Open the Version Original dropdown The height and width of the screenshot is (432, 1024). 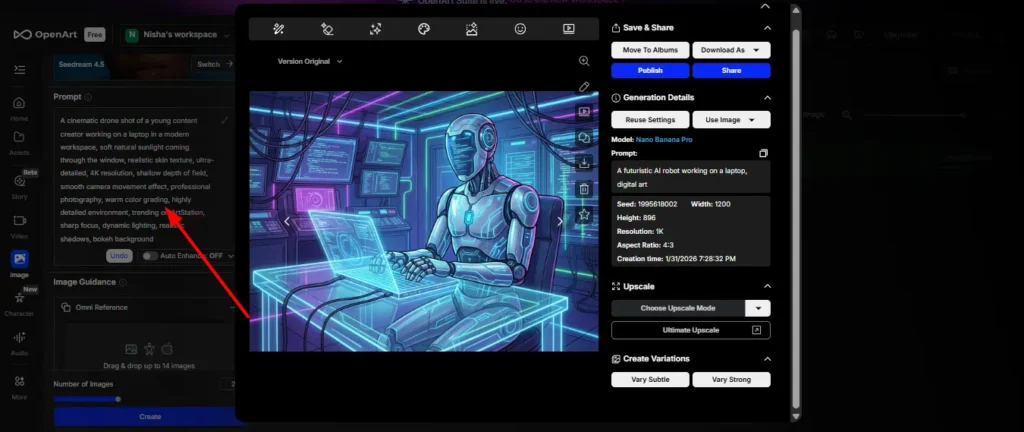310,61
